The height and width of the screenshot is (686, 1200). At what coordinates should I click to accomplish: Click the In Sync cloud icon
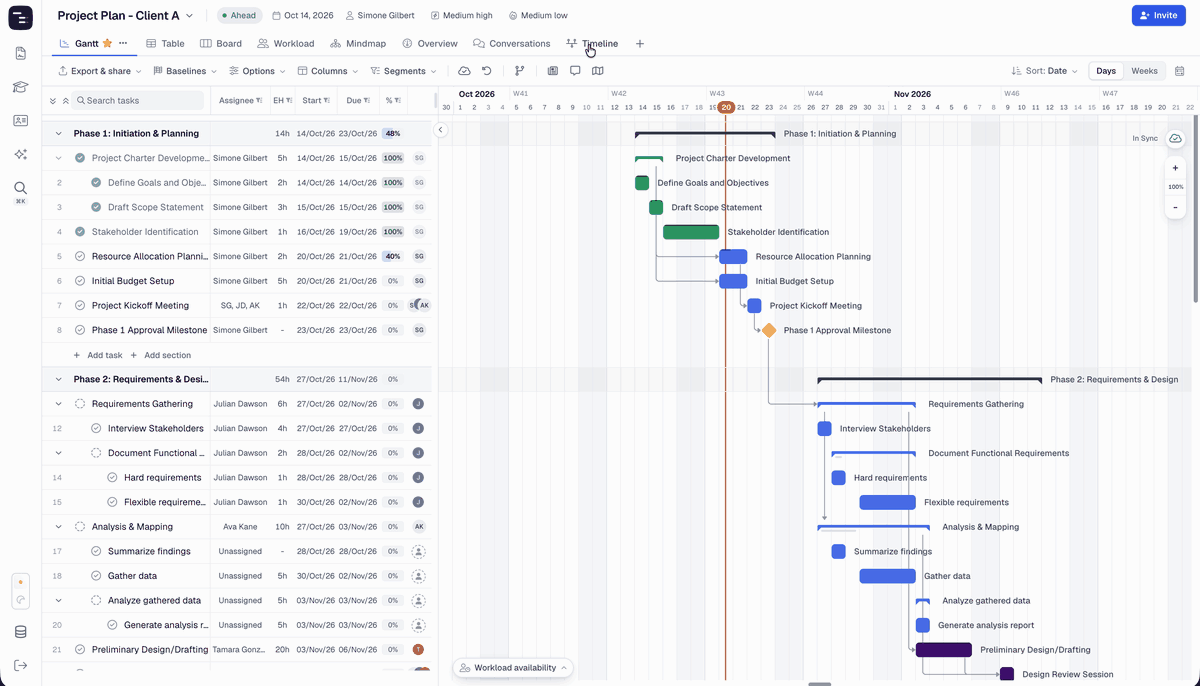(1175, 138)
